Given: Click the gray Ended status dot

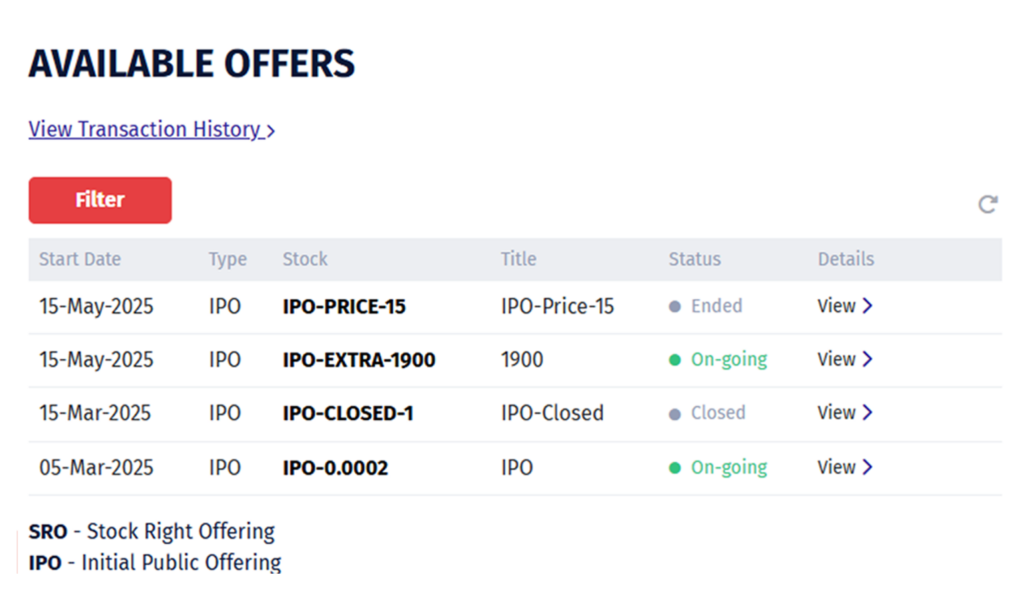Looking at the screenshot, I should 675,307.
